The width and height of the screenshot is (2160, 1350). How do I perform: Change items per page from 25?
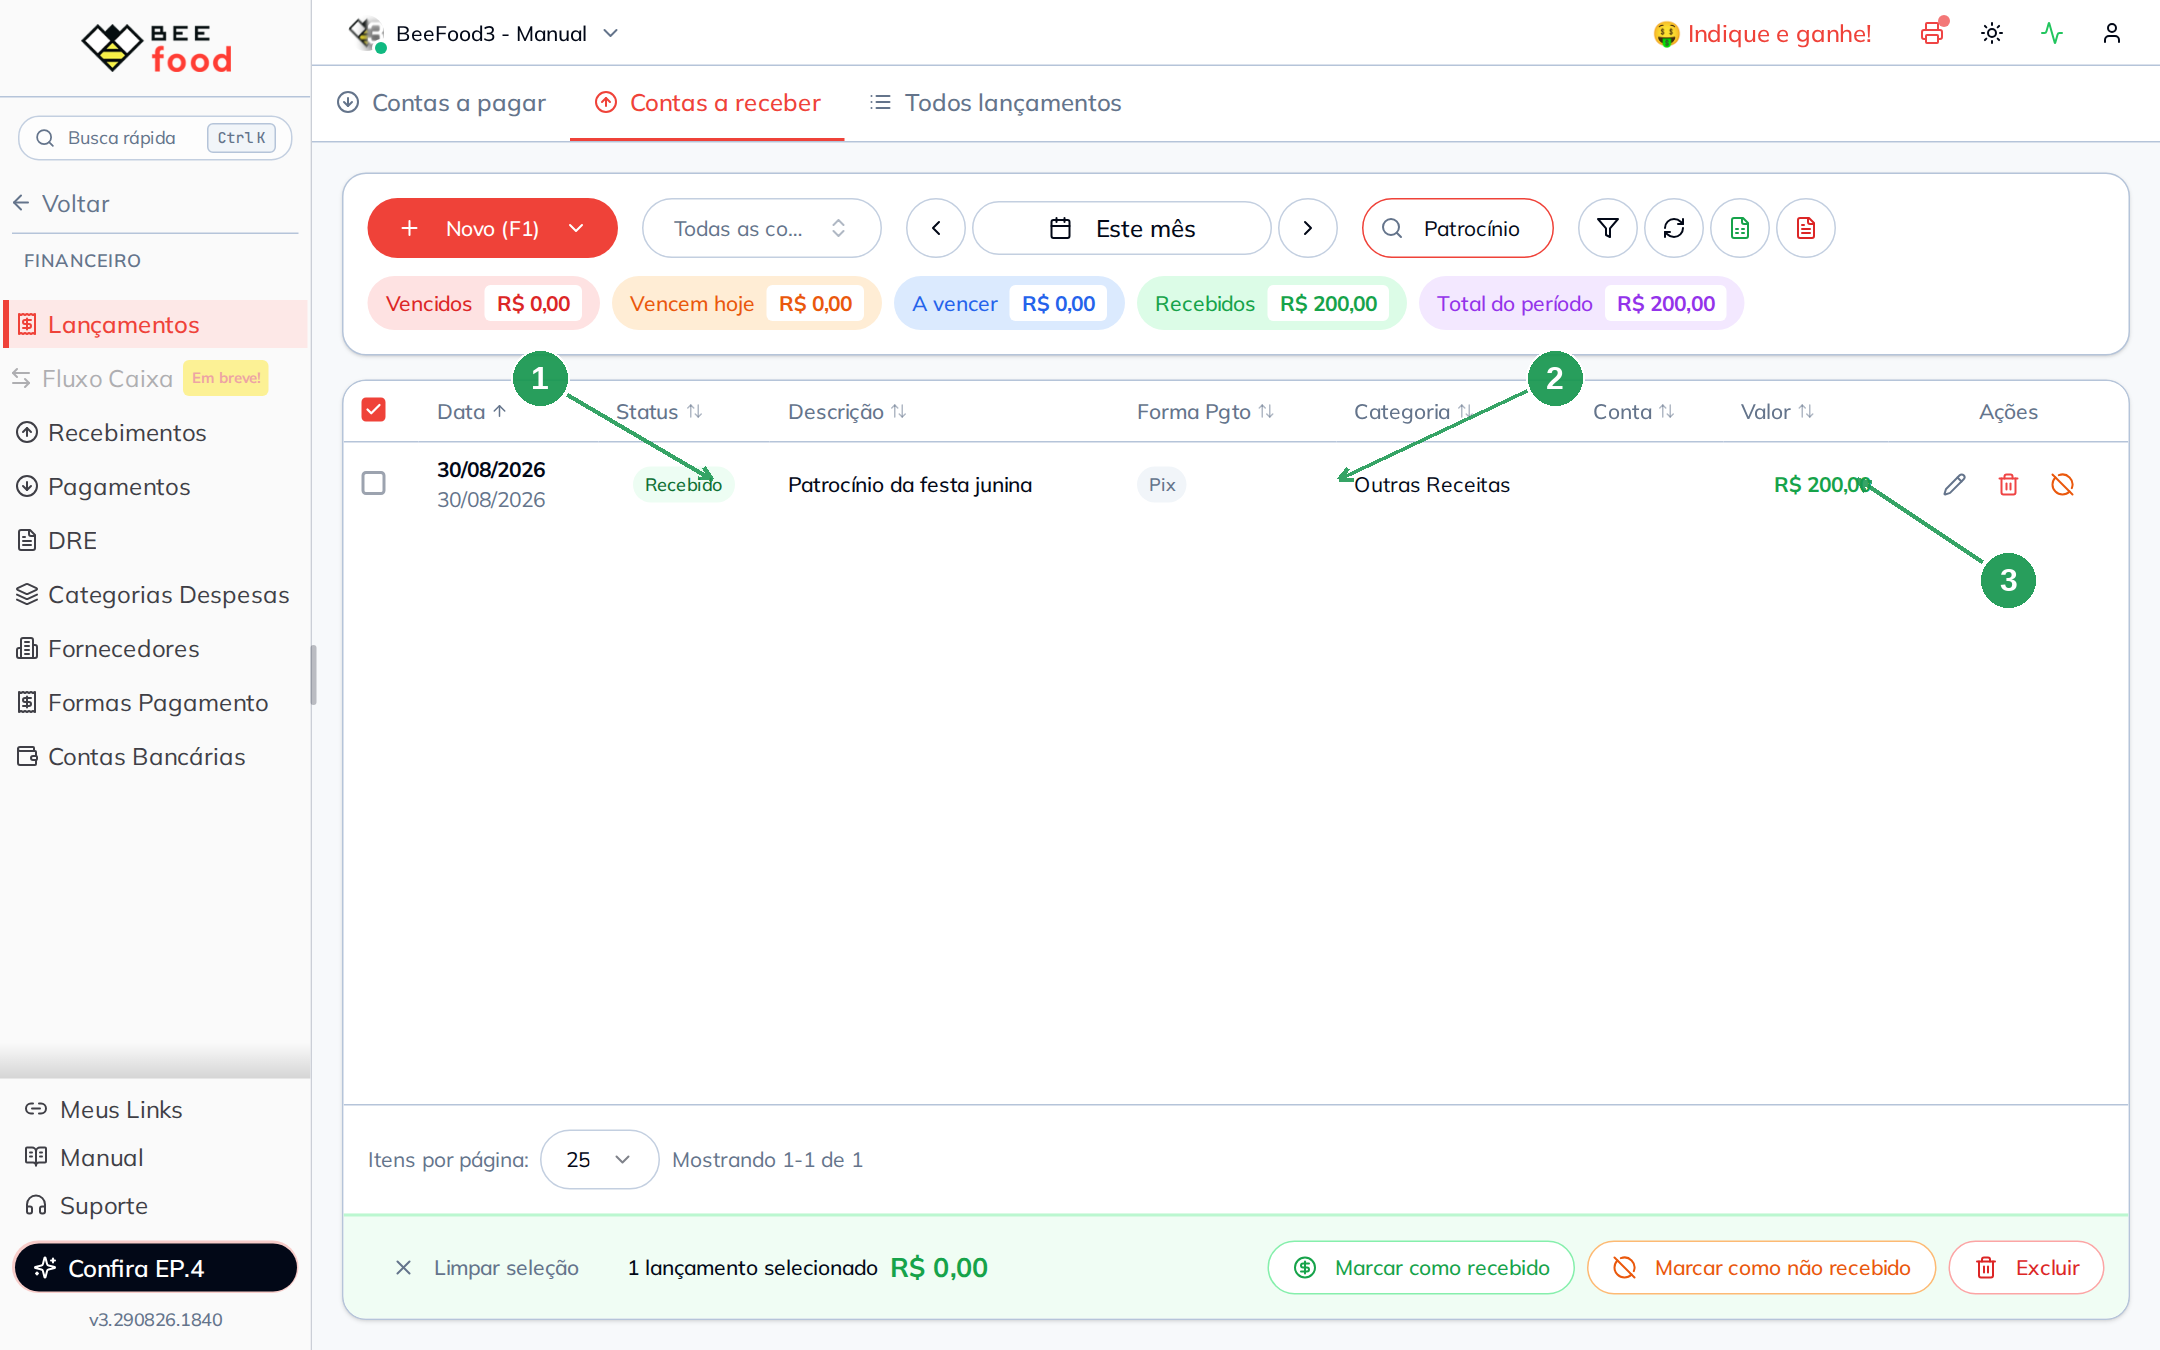coord(600,1160)
